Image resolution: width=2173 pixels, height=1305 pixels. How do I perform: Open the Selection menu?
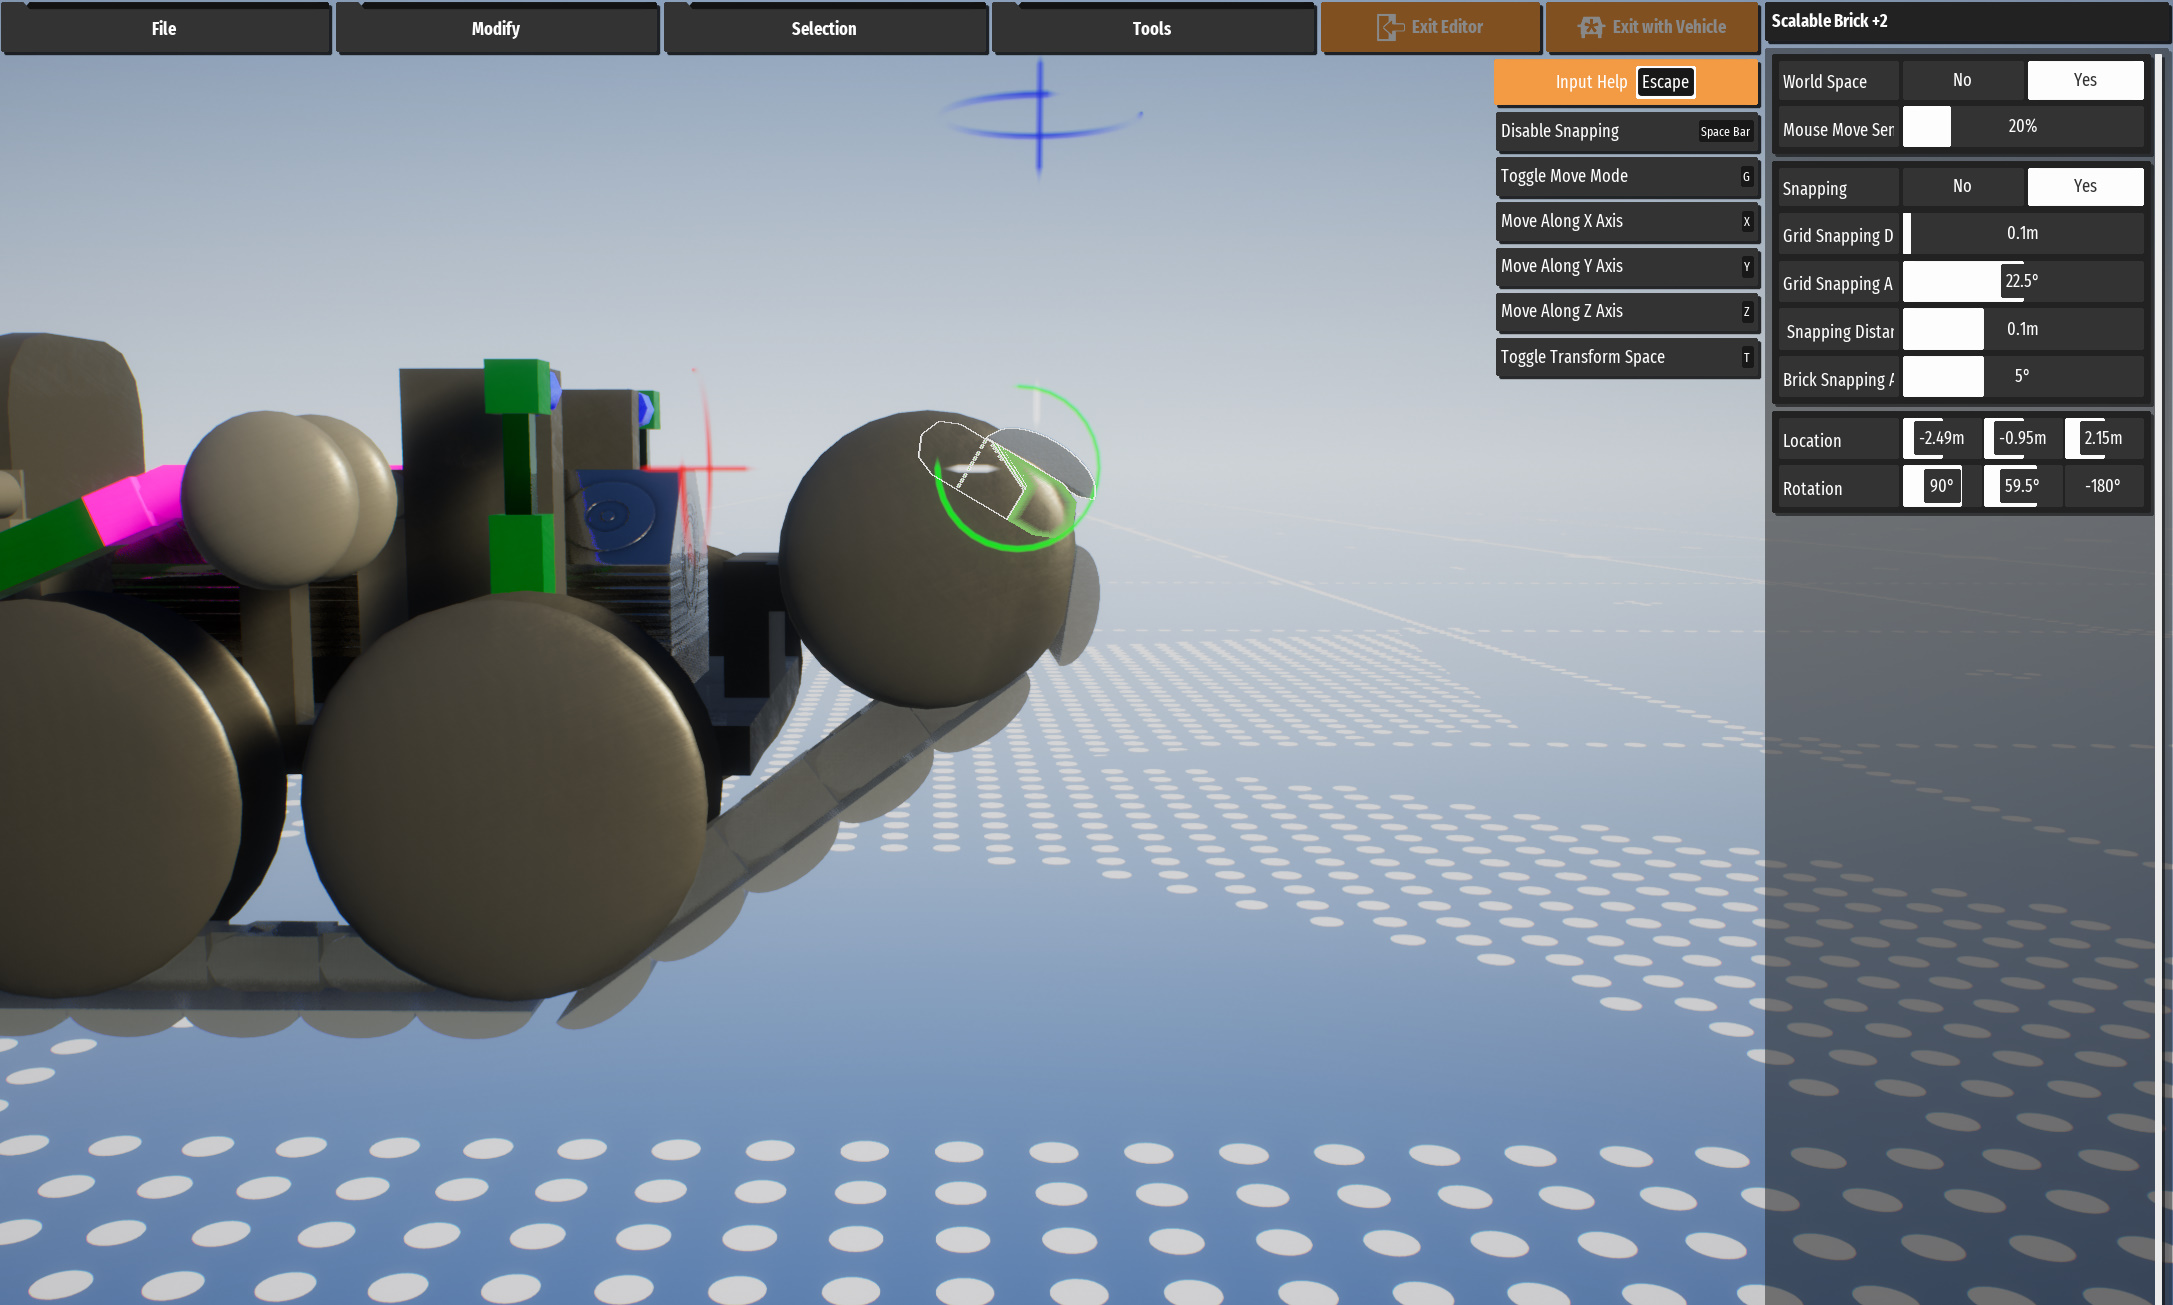(824, 29)
